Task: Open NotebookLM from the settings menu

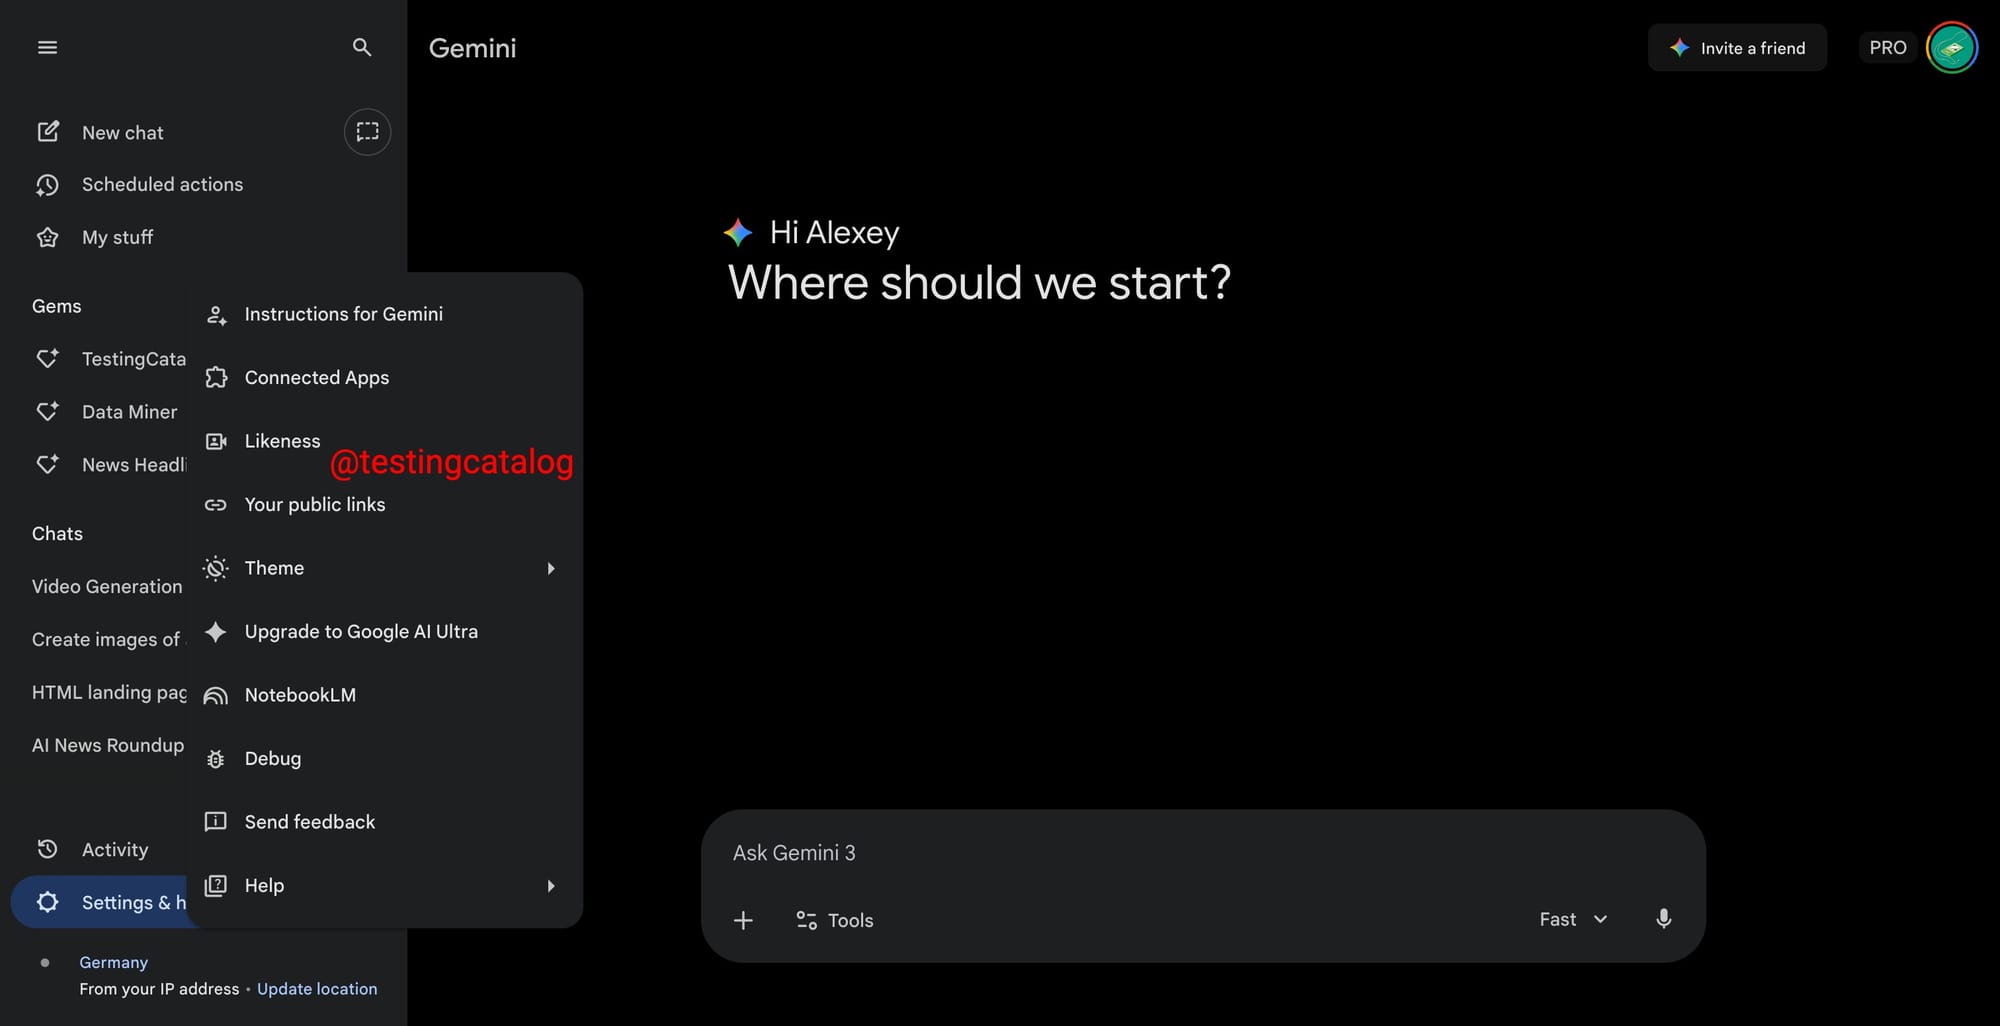Action: [x=300, y=695]
